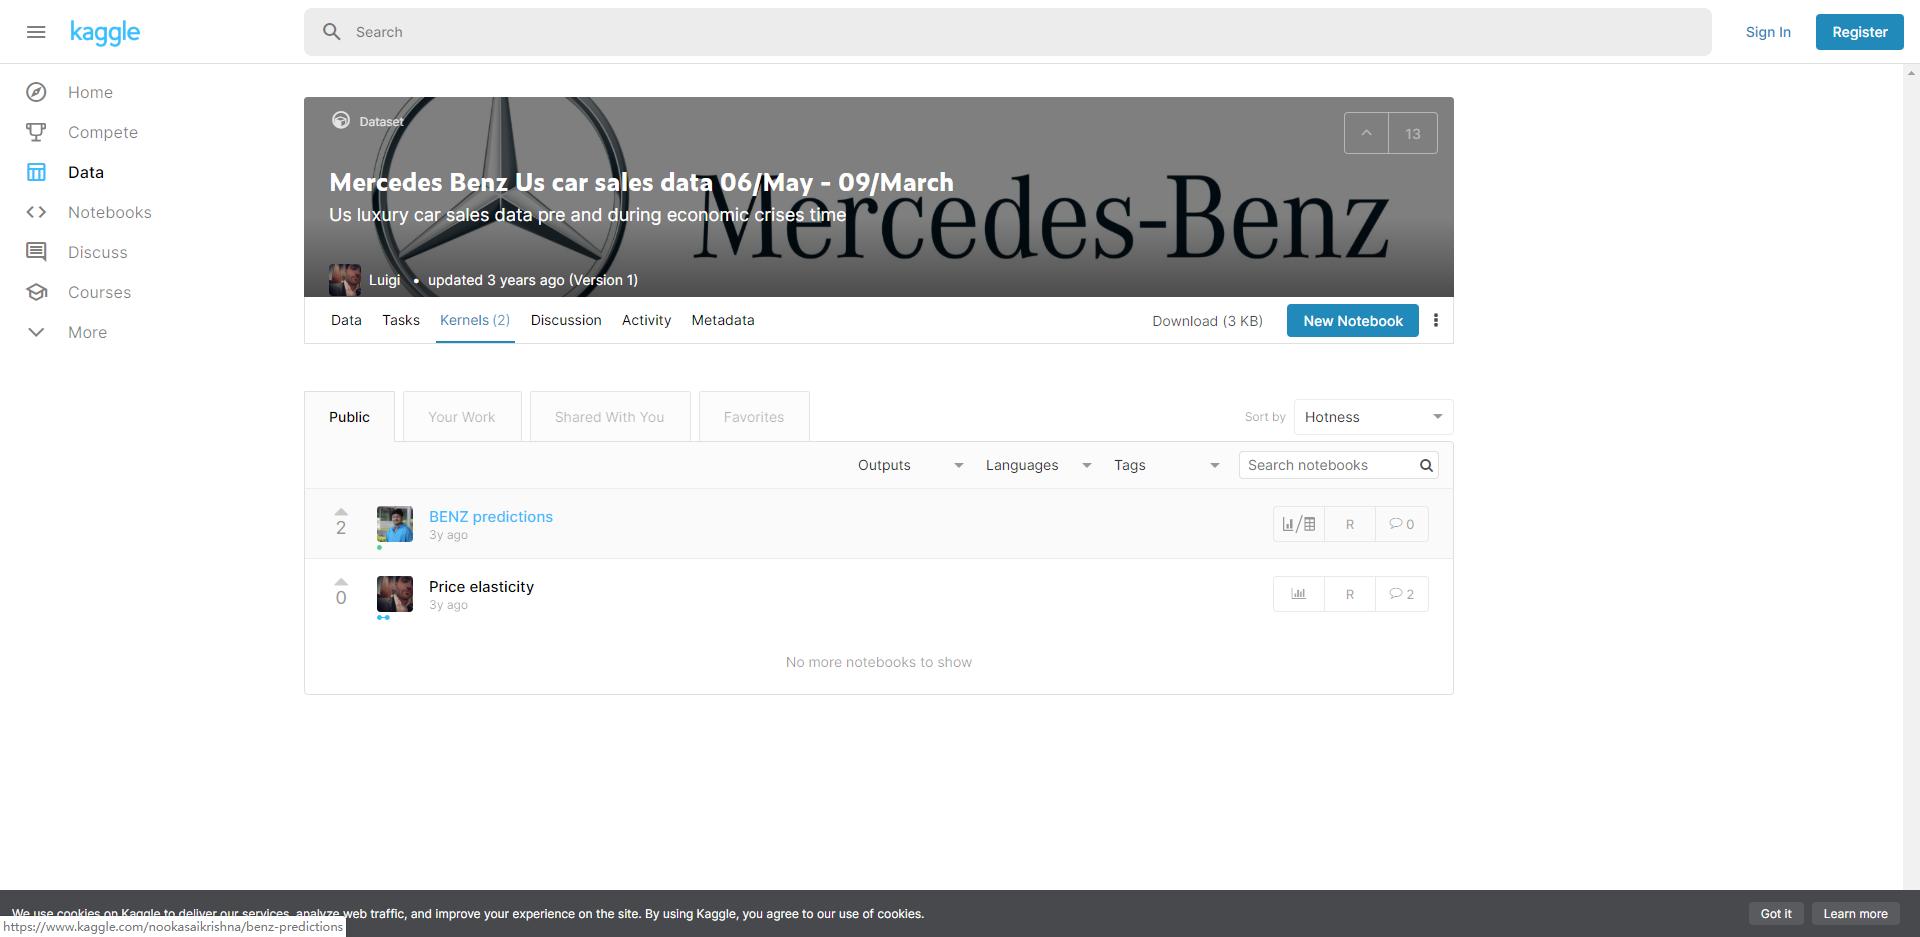
Task: Focus the main Search field
Action: tap(1008, 32)
